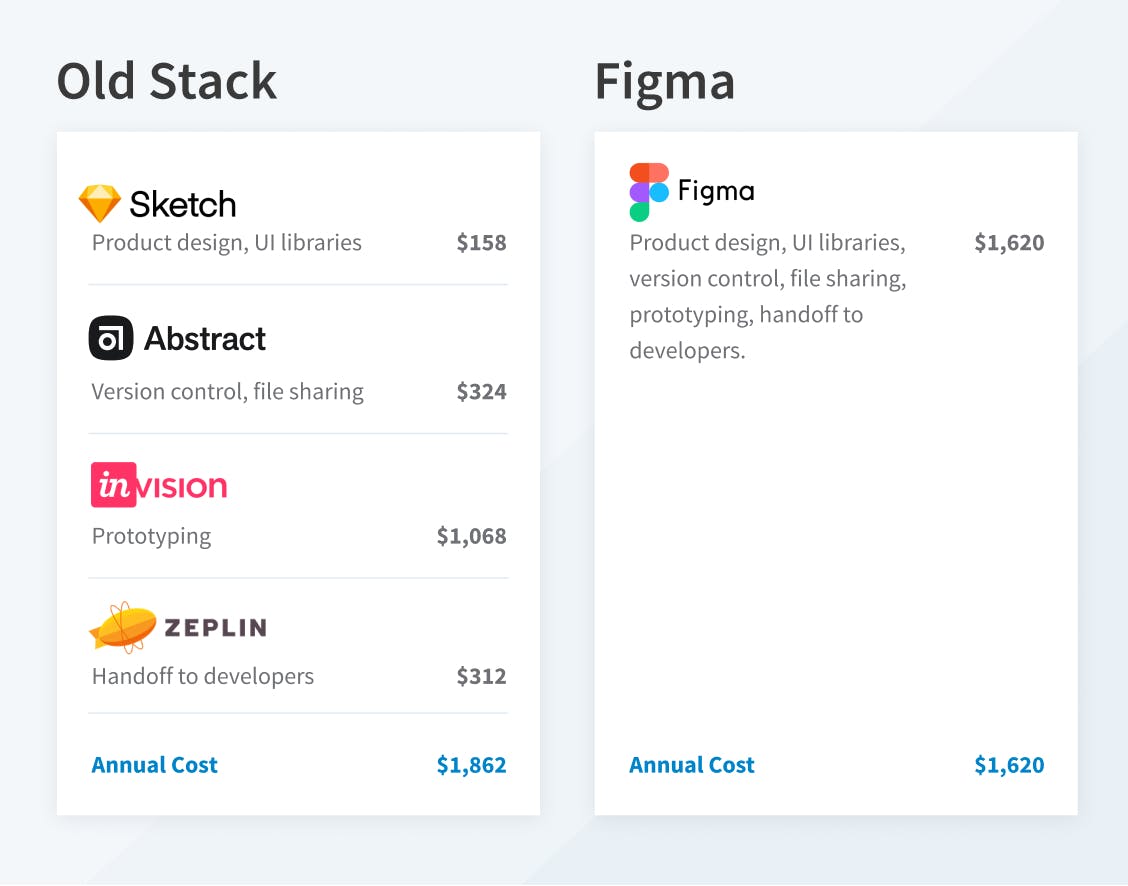Click the 'Prototyping' description text
Screen dimensions: 1128x886
pos(151,536)
